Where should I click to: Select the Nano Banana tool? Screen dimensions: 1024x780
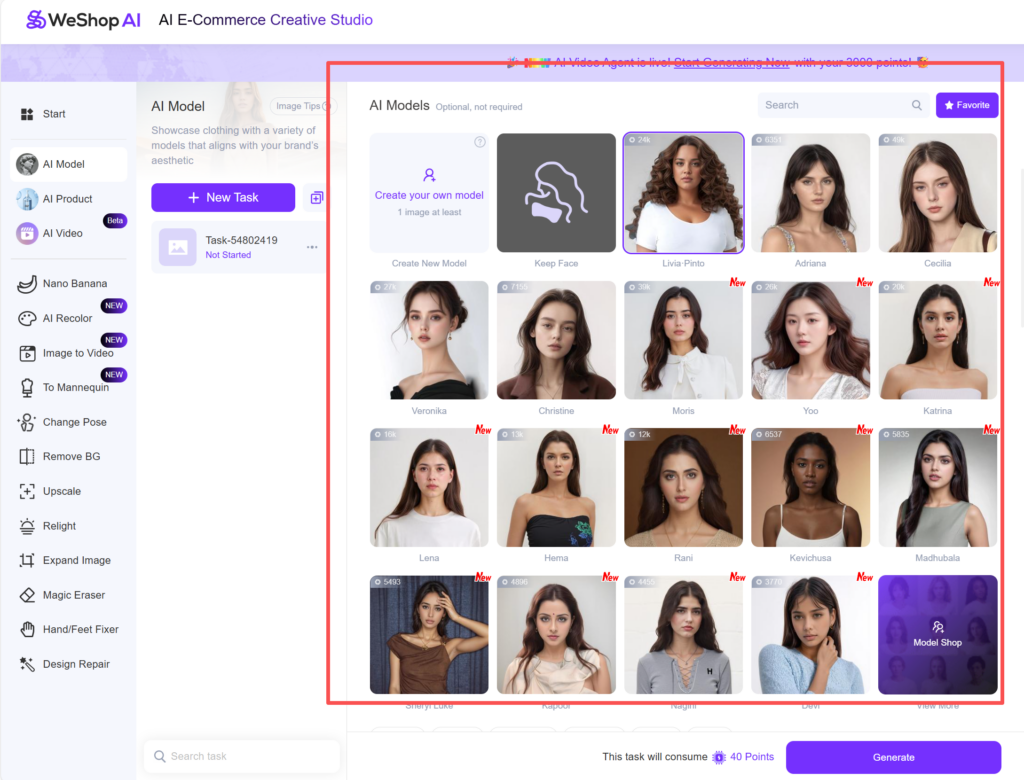pyautogui.click(x=64, y=283)
